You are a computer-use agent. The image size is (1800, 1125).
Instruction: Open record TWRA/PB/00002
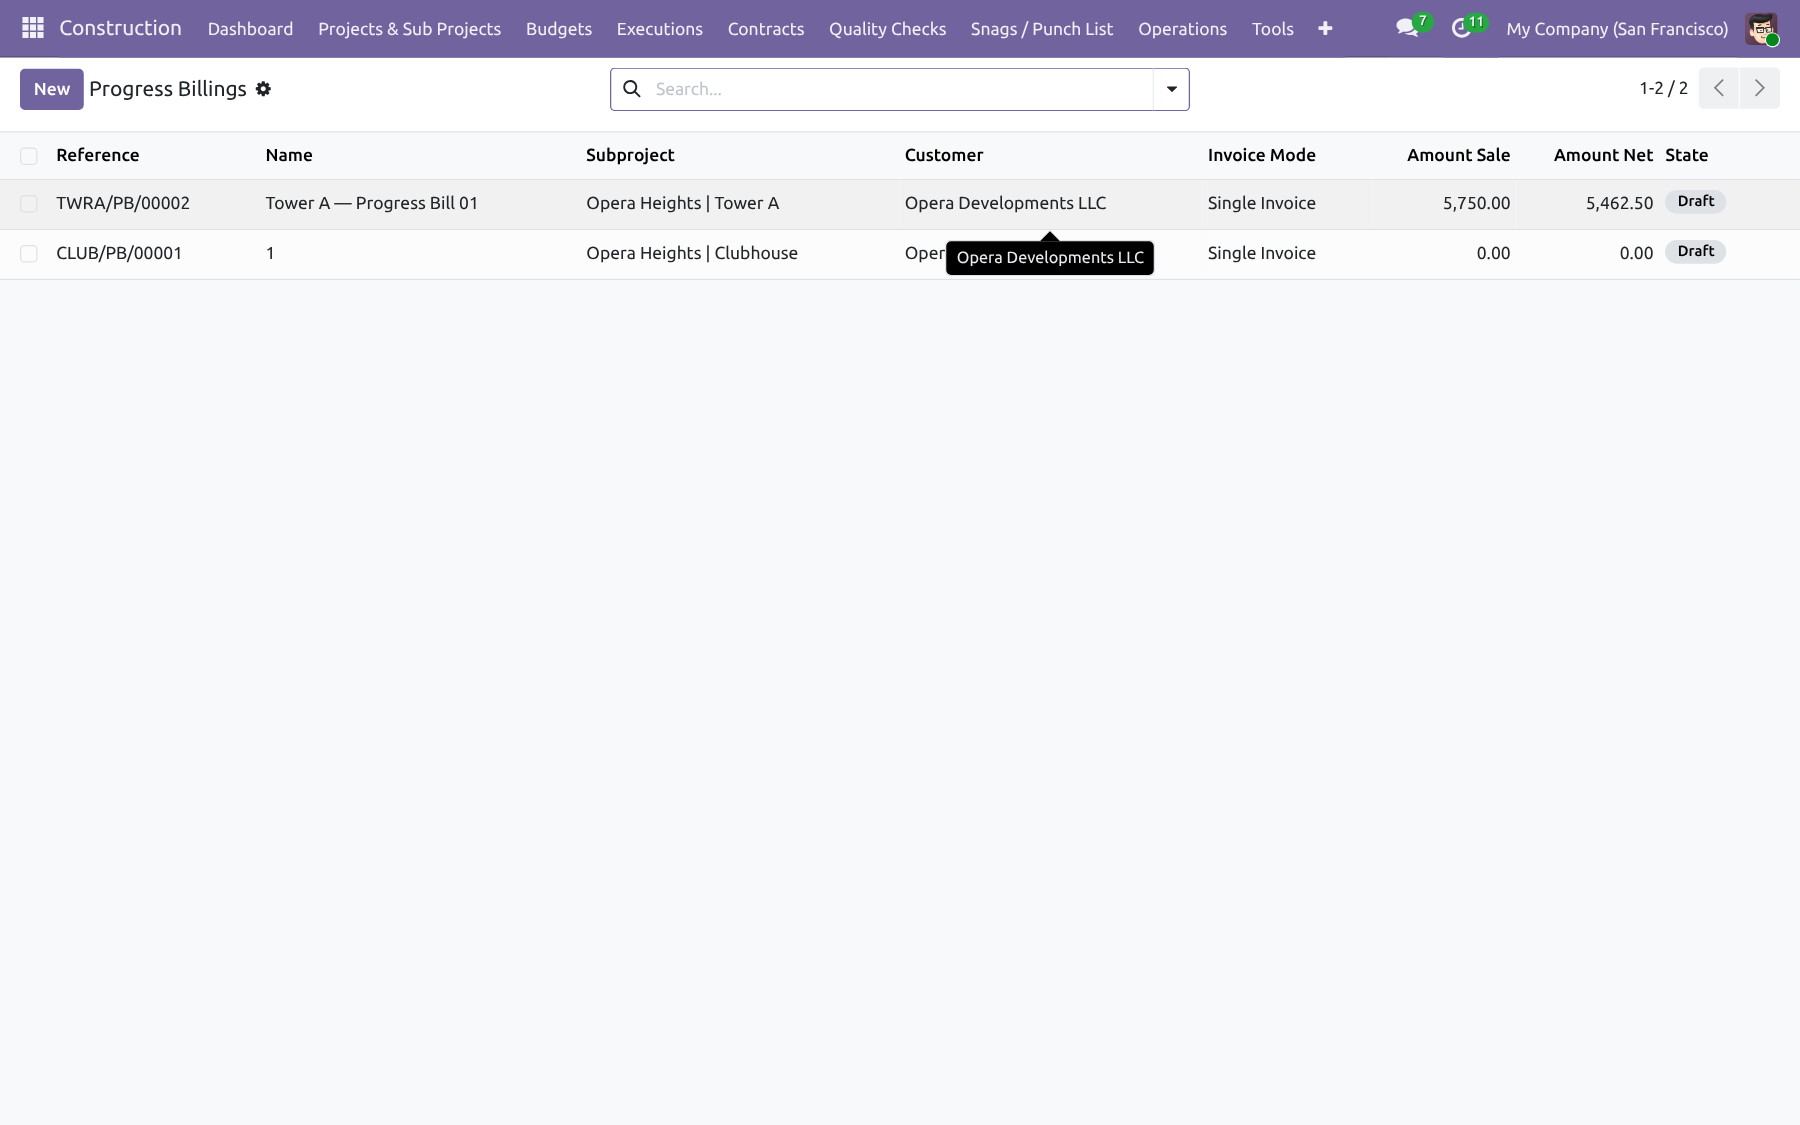pos(123,203)
